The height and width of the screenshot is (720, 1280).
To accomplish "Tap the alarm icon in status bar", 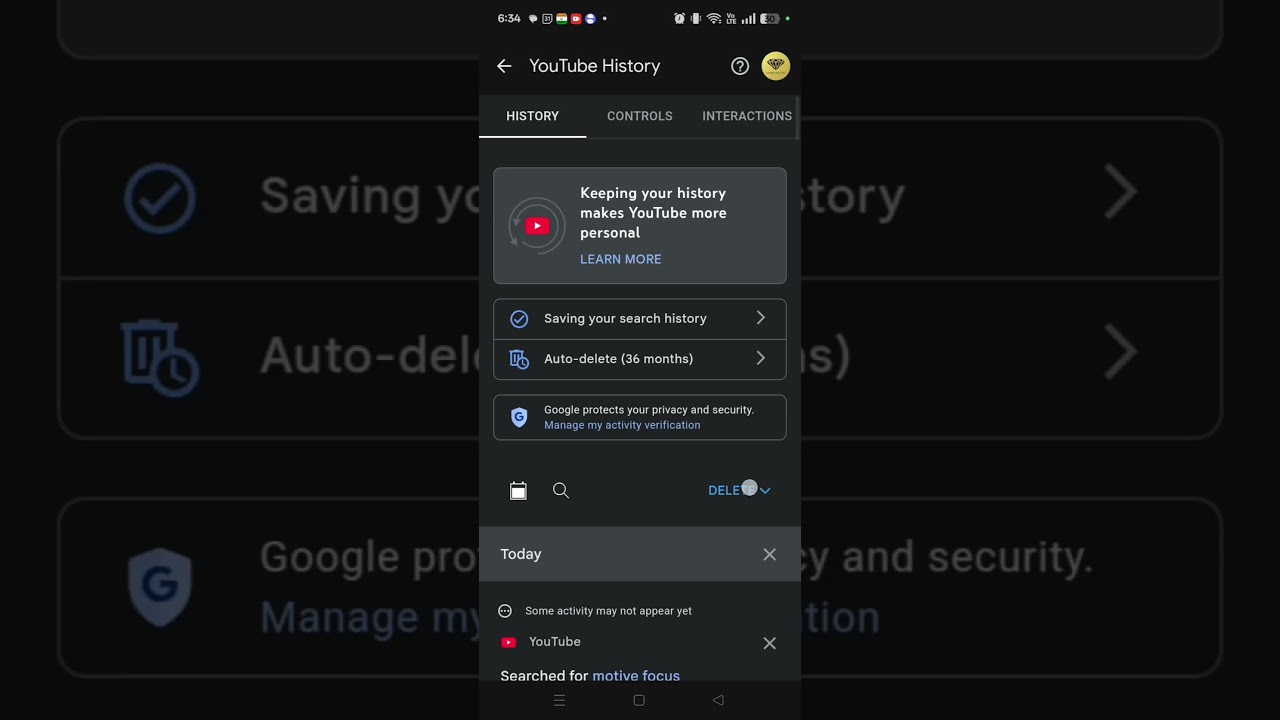I will point(680,19).
